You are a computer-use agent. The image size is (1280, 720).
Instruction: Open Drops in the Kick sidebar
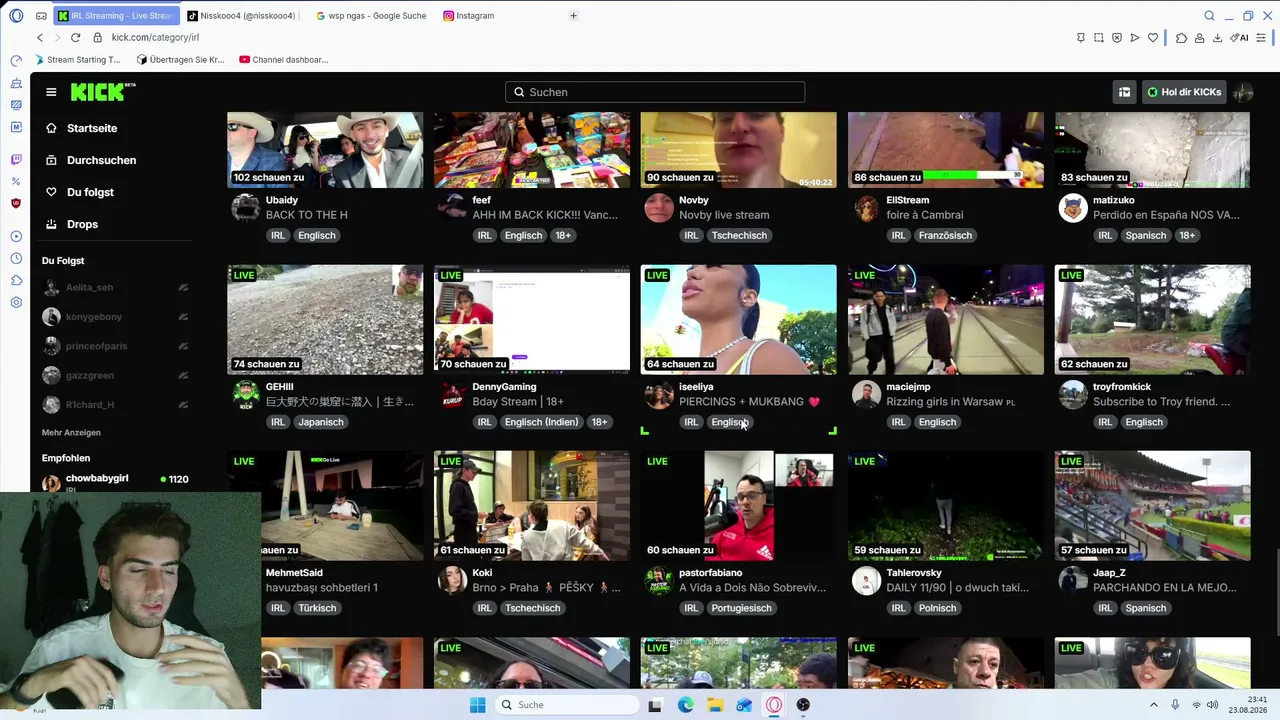click(x=82, y=224)
